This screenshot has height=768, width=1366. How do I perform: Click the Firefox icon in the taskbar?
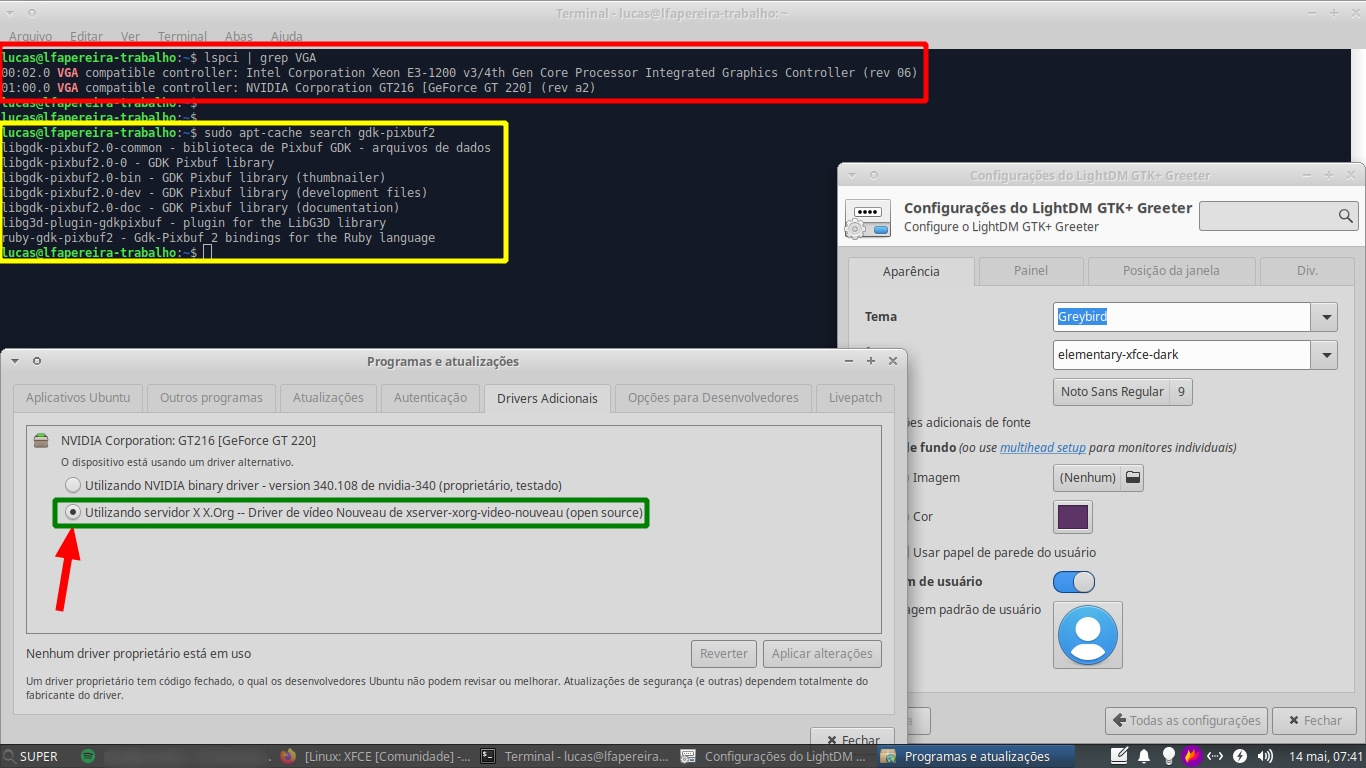289,757
